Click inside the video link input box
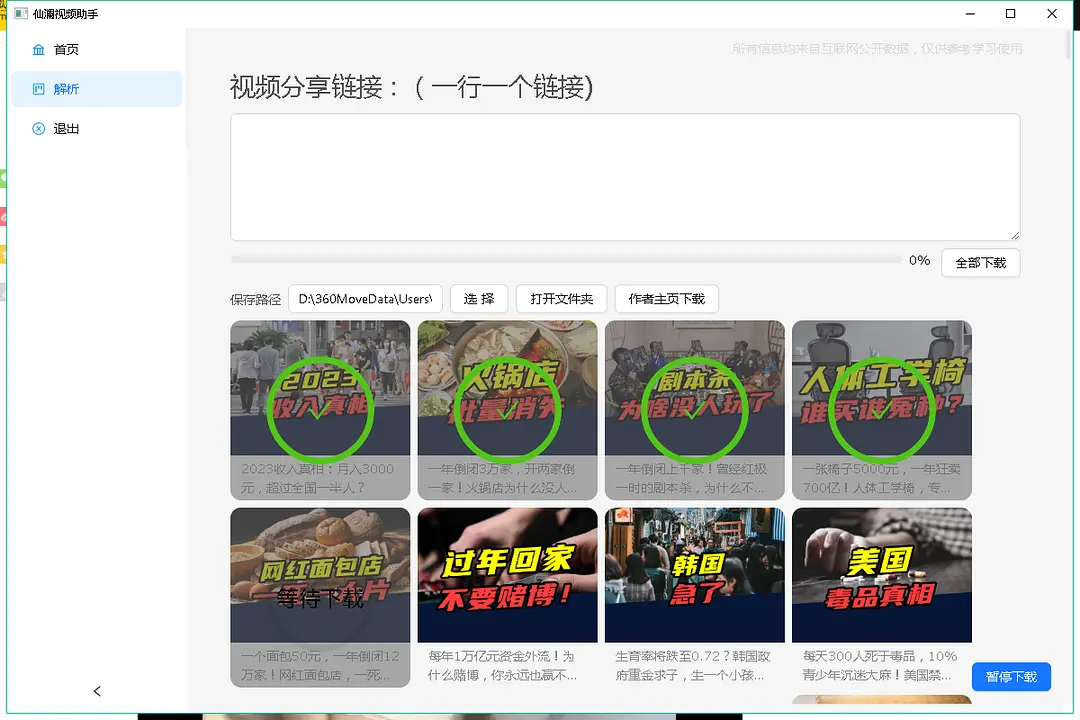The image size is (1080, 720). [x=624, y=176]
